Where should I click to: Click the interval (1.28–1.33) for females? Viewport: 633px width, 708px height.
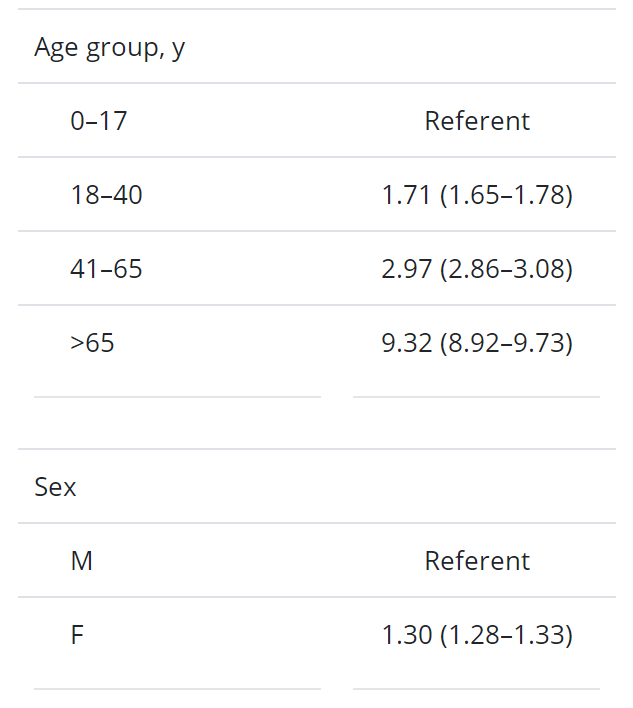pyautogui.click(x=506, y=635)
